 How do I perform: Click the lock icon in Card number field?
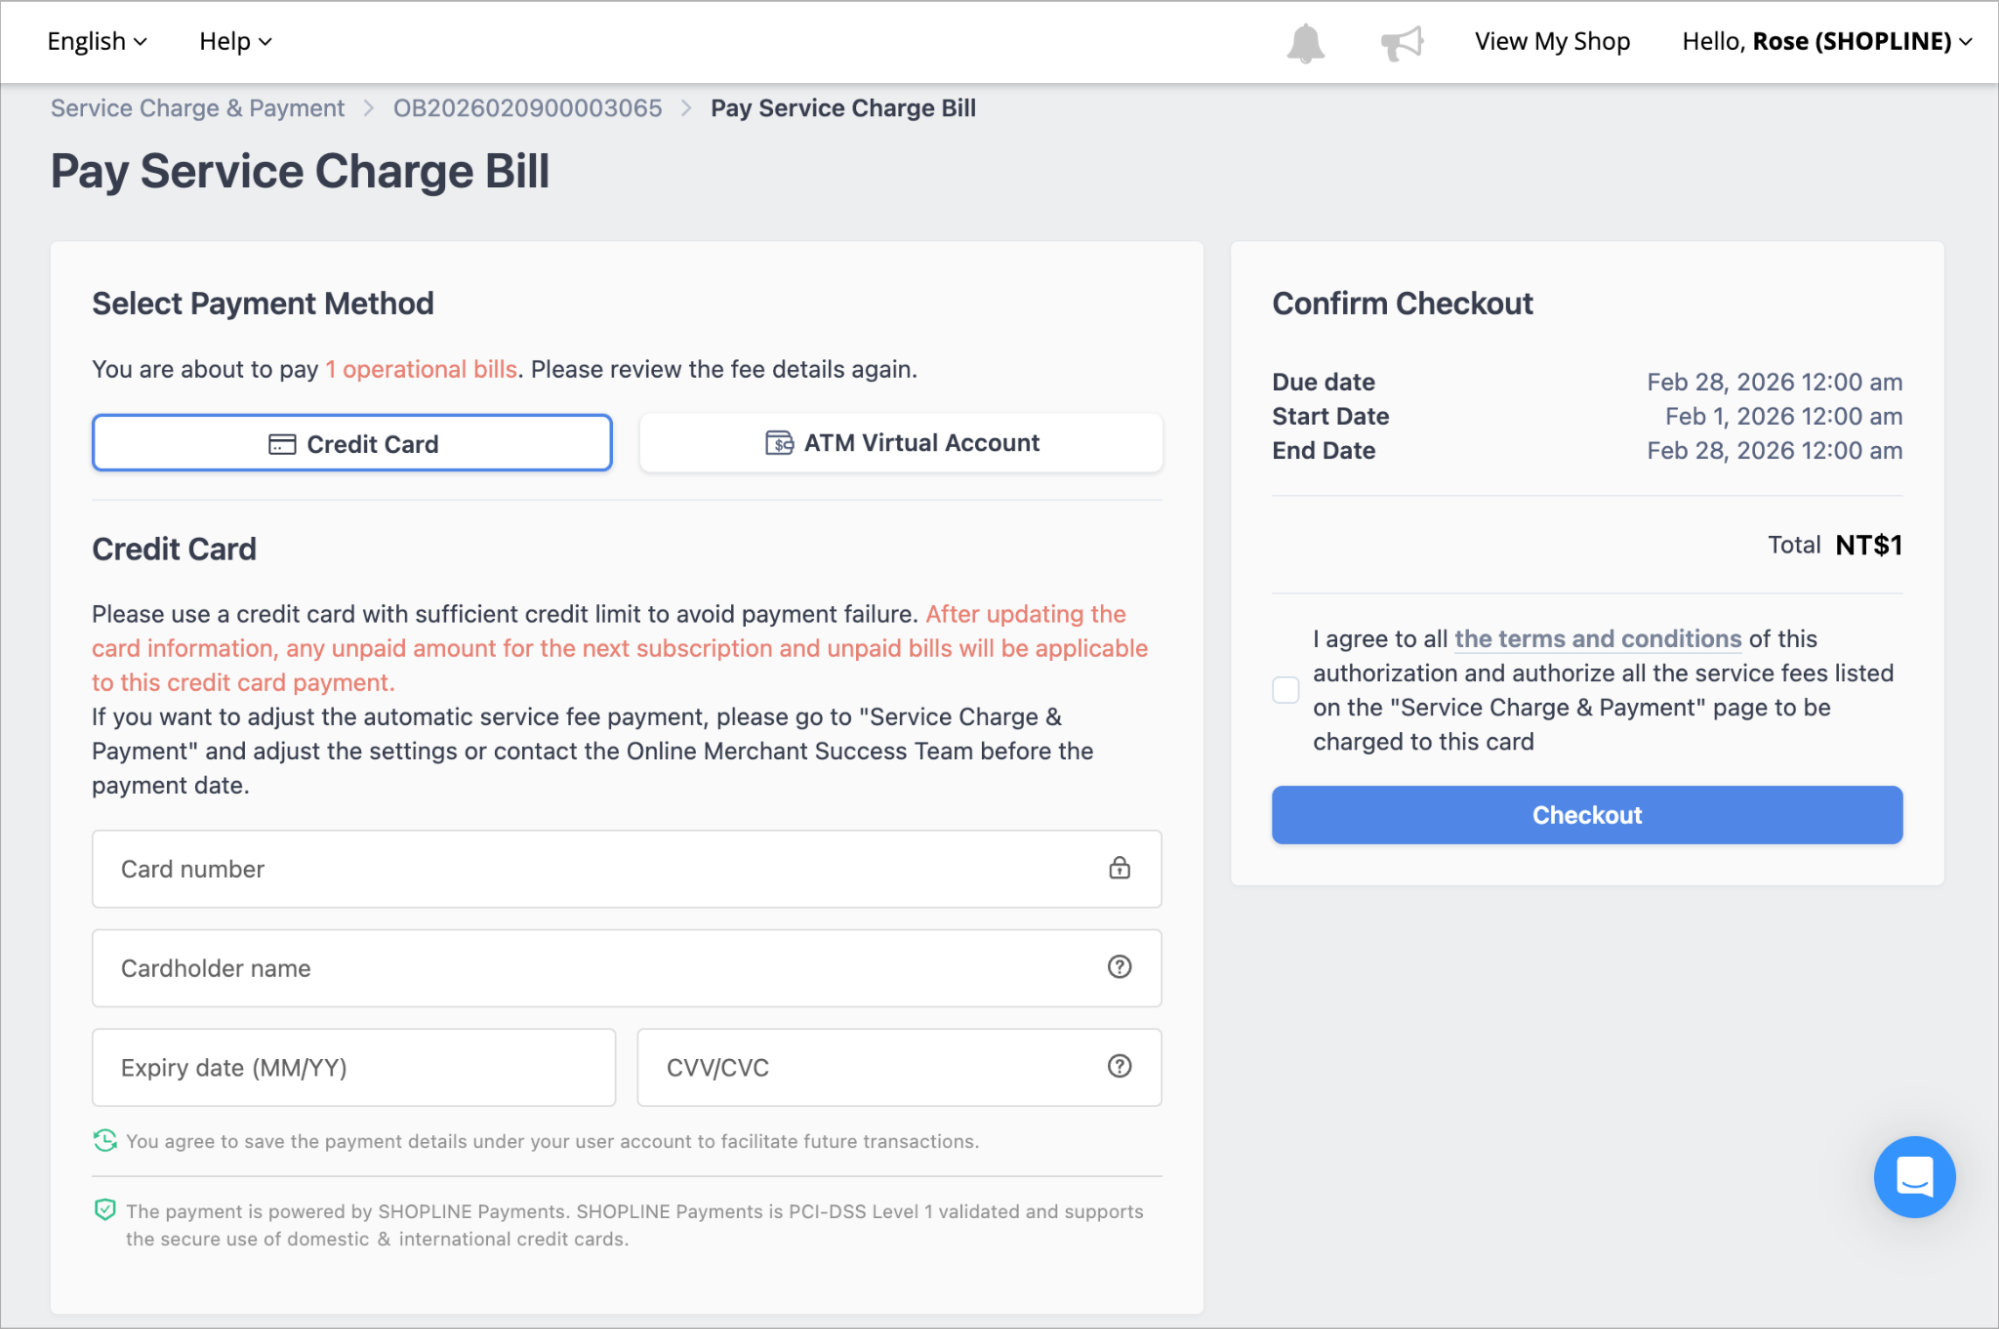pos(1119,868)
